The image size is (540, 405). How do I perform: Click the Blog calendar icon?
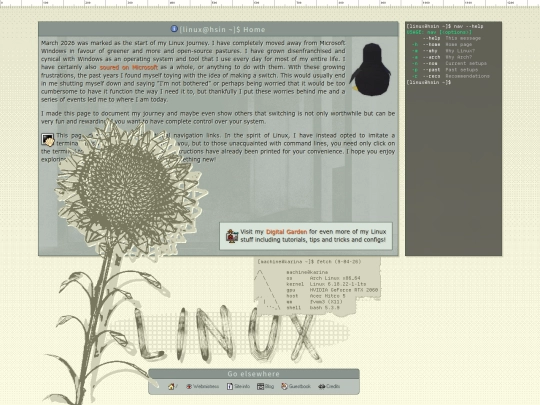point(260,386)
